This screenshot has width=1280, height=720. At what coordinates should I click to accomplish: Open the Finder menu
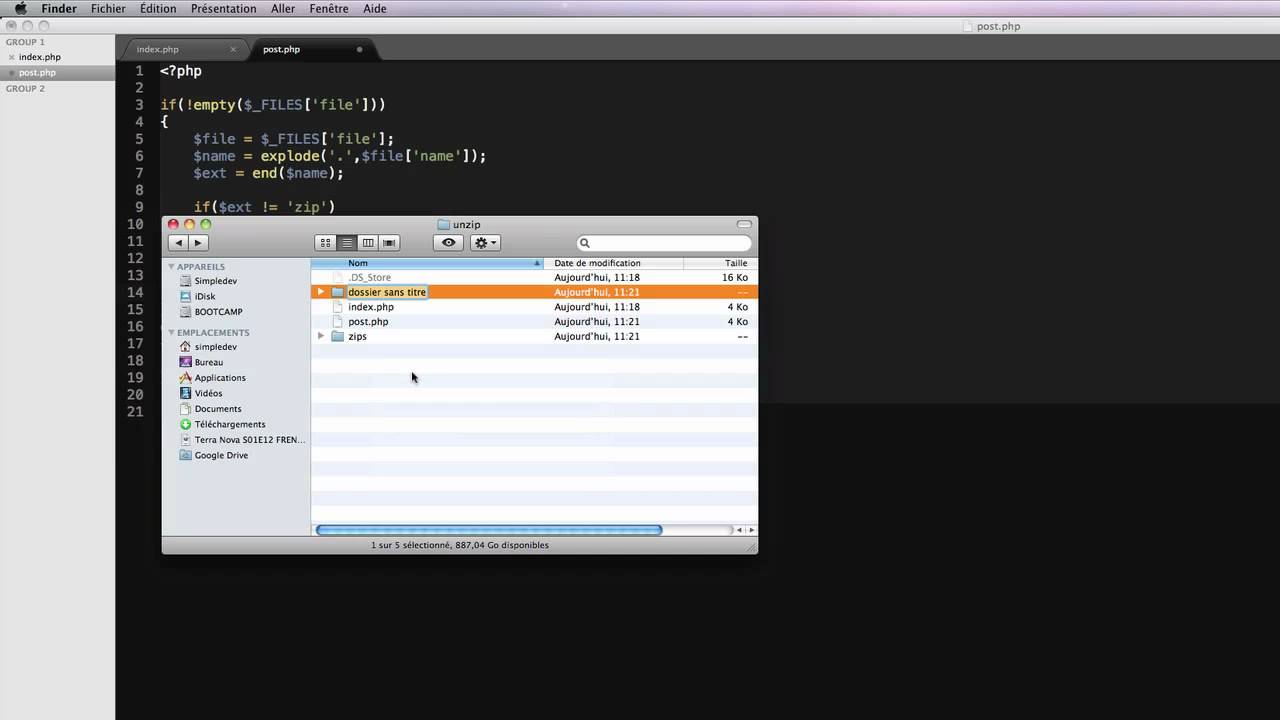pos(59,9)
